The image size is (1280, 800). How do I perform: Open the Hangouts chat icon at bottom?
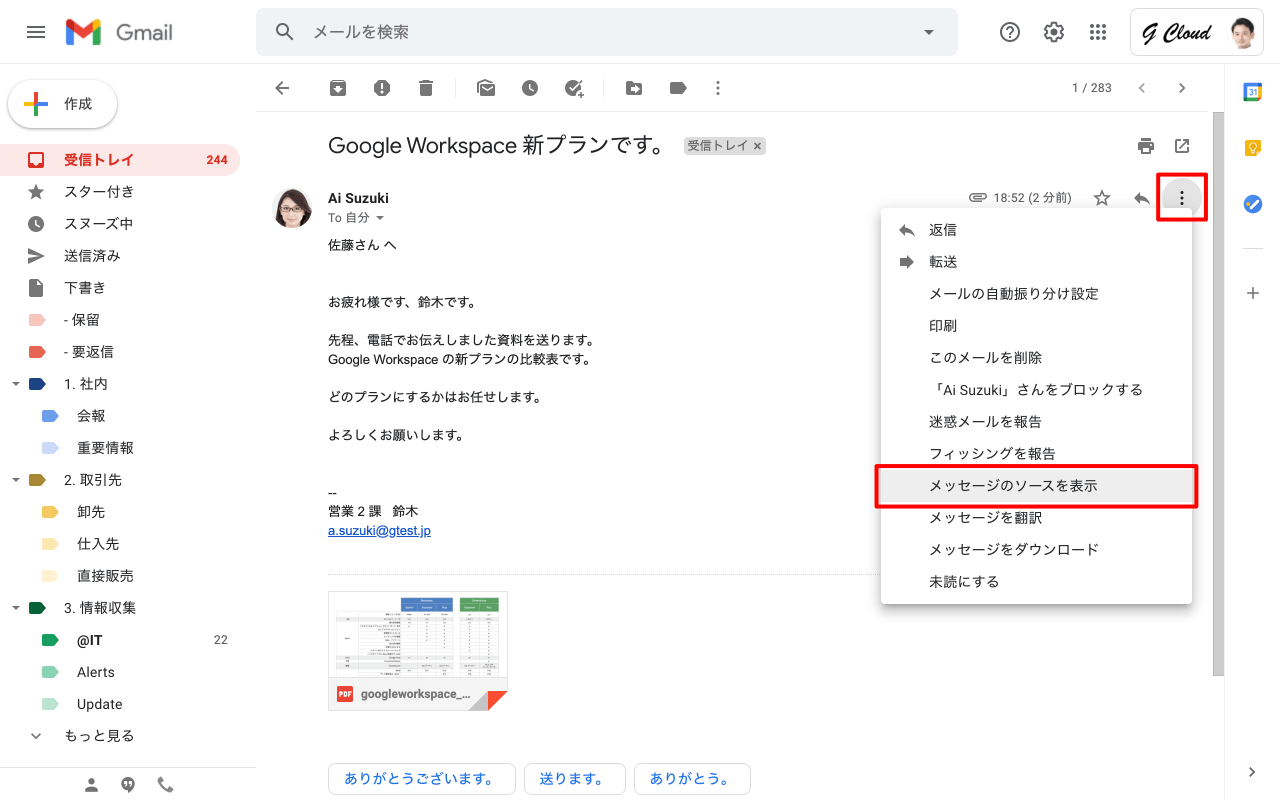128,785
